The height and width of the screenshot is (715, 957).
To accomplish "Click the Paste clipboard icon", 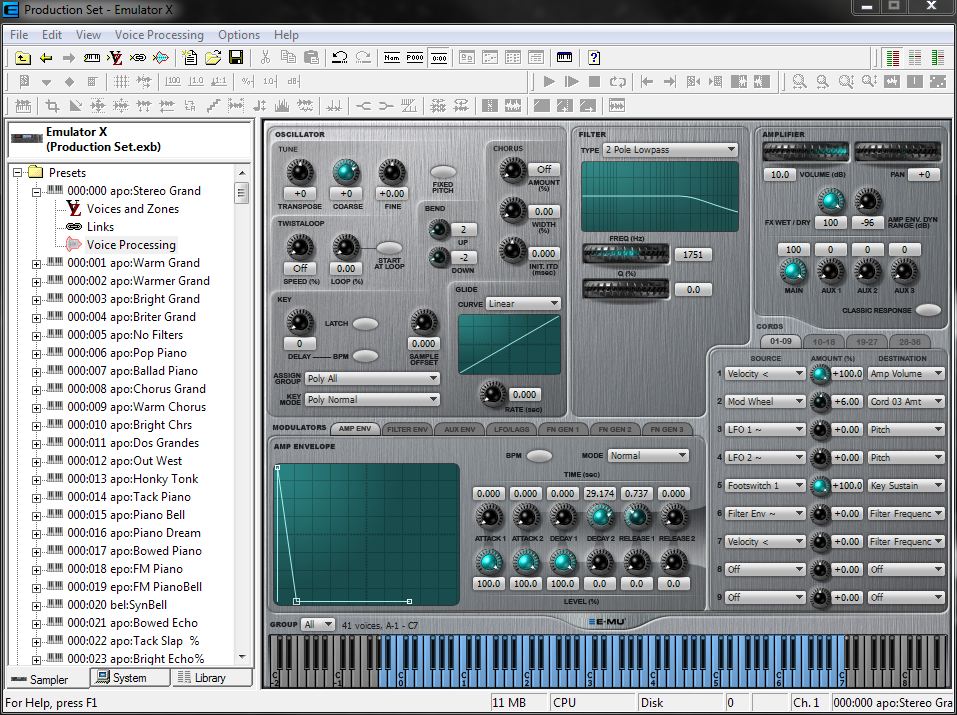I will coord(311,58).
